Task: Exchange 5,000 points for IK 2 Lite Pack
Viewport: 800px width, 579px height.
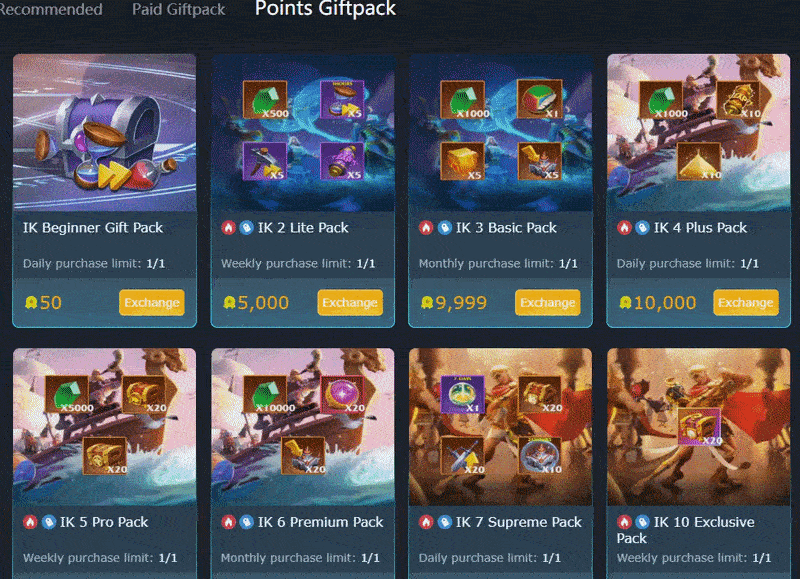Action: [x=350, y=303]
